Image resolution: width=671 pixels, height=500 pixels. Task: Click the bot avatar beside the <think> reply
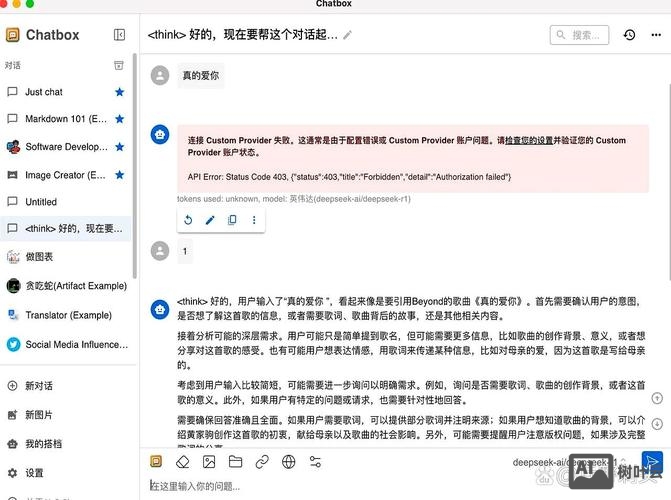coord(160,309)
